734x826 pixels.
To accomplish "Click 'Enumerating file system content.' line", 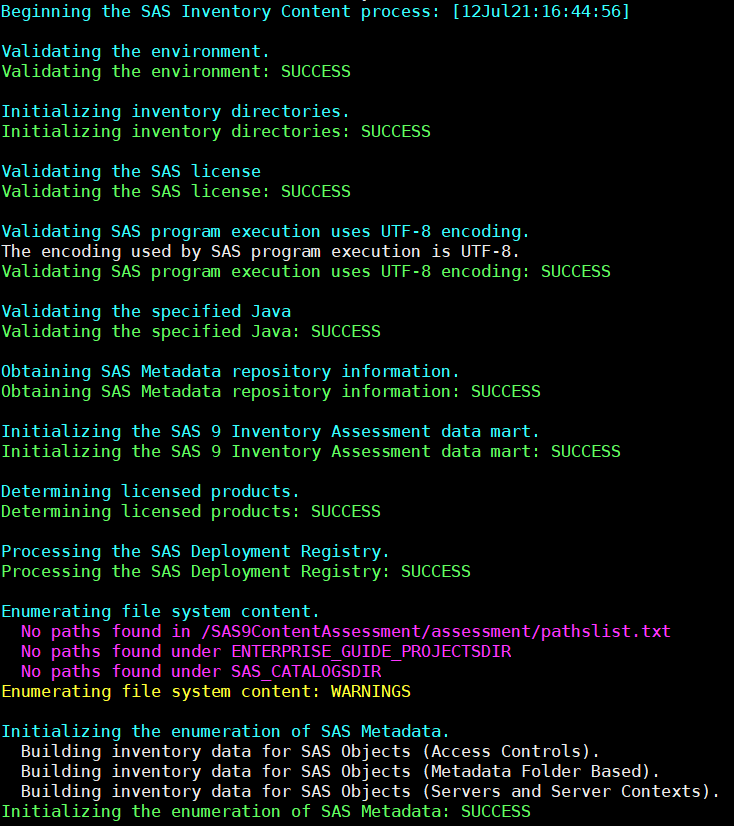I will (x=160, y=612).
